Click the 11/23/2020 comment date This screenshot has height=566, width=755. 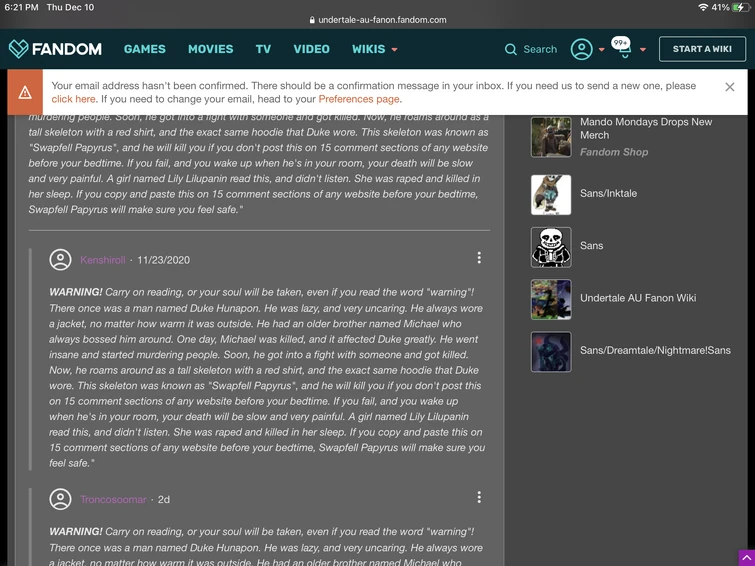(163, 260)
